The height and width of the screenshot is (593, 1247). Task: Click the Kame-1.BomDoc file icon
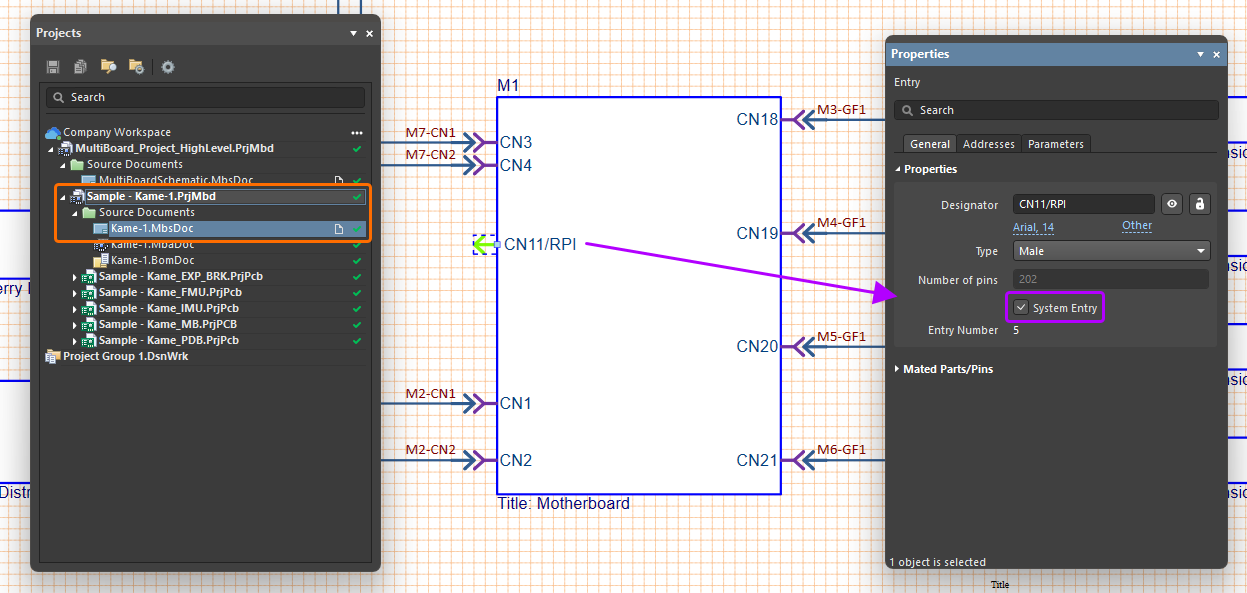tap(101, 260)
